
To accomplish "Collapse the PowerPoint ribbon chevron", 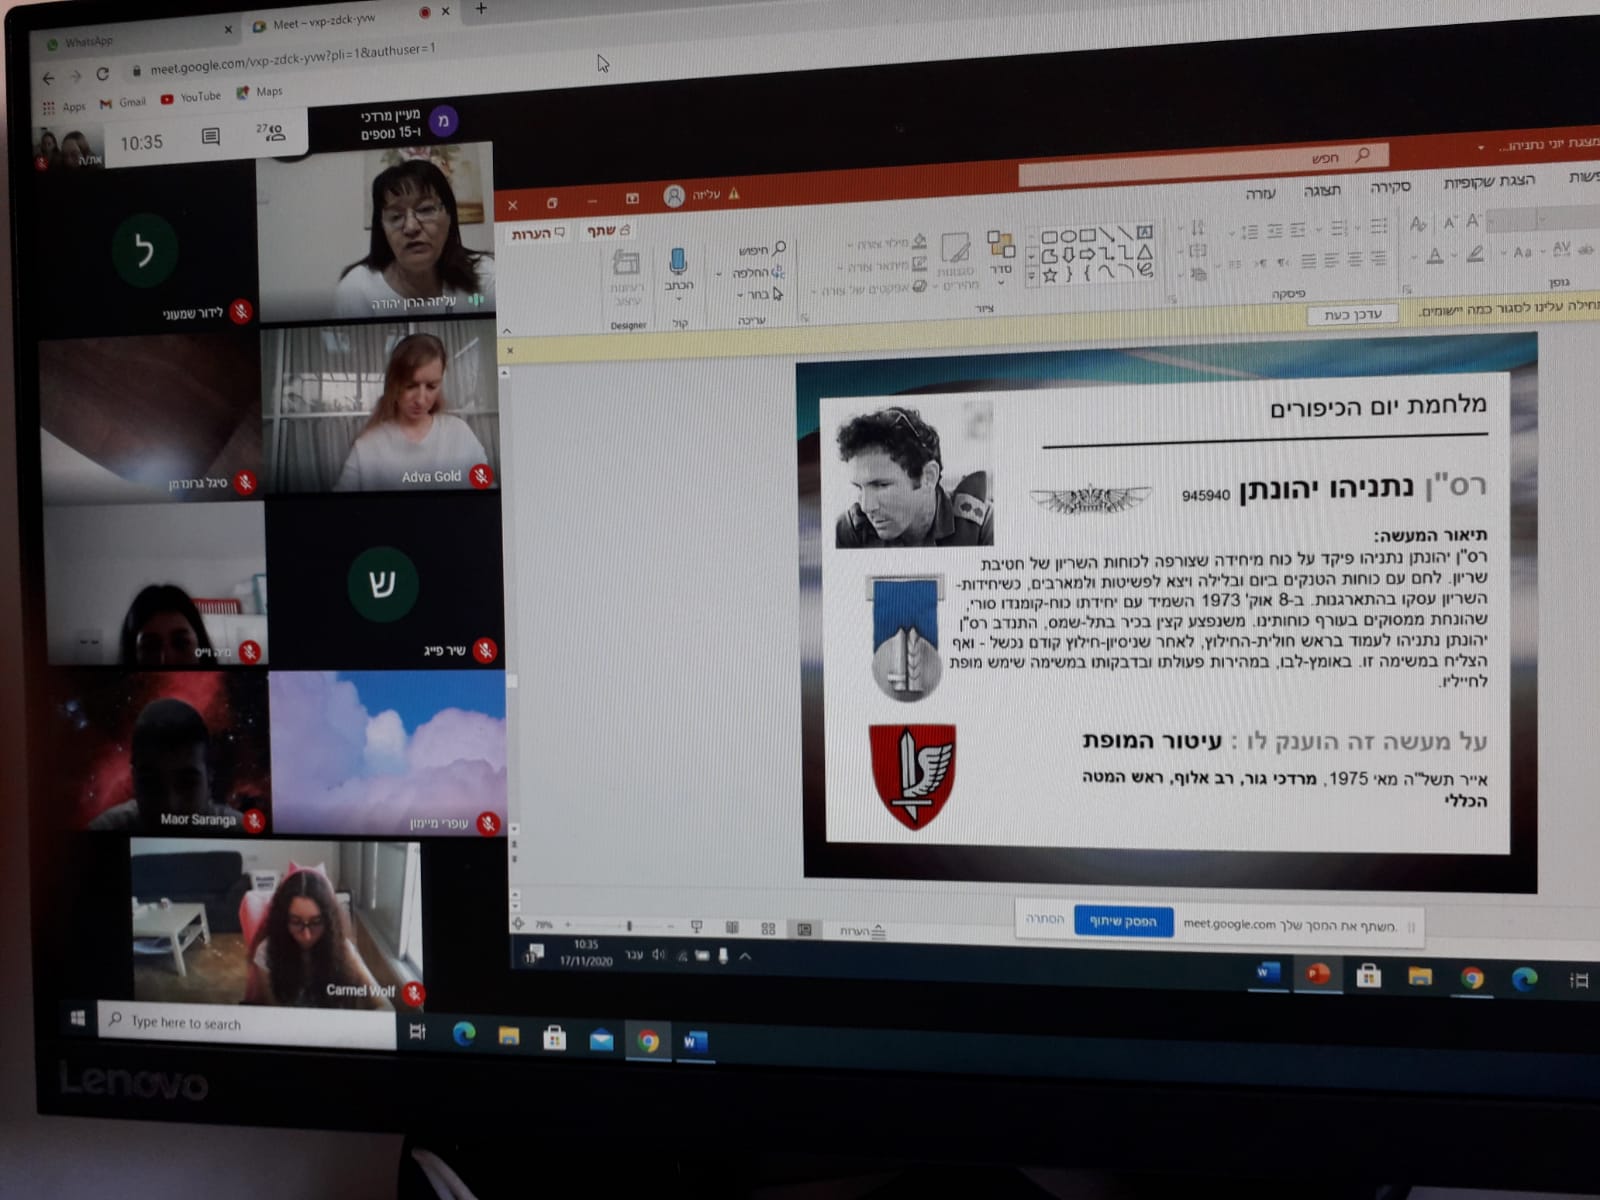I will point(506,331).
